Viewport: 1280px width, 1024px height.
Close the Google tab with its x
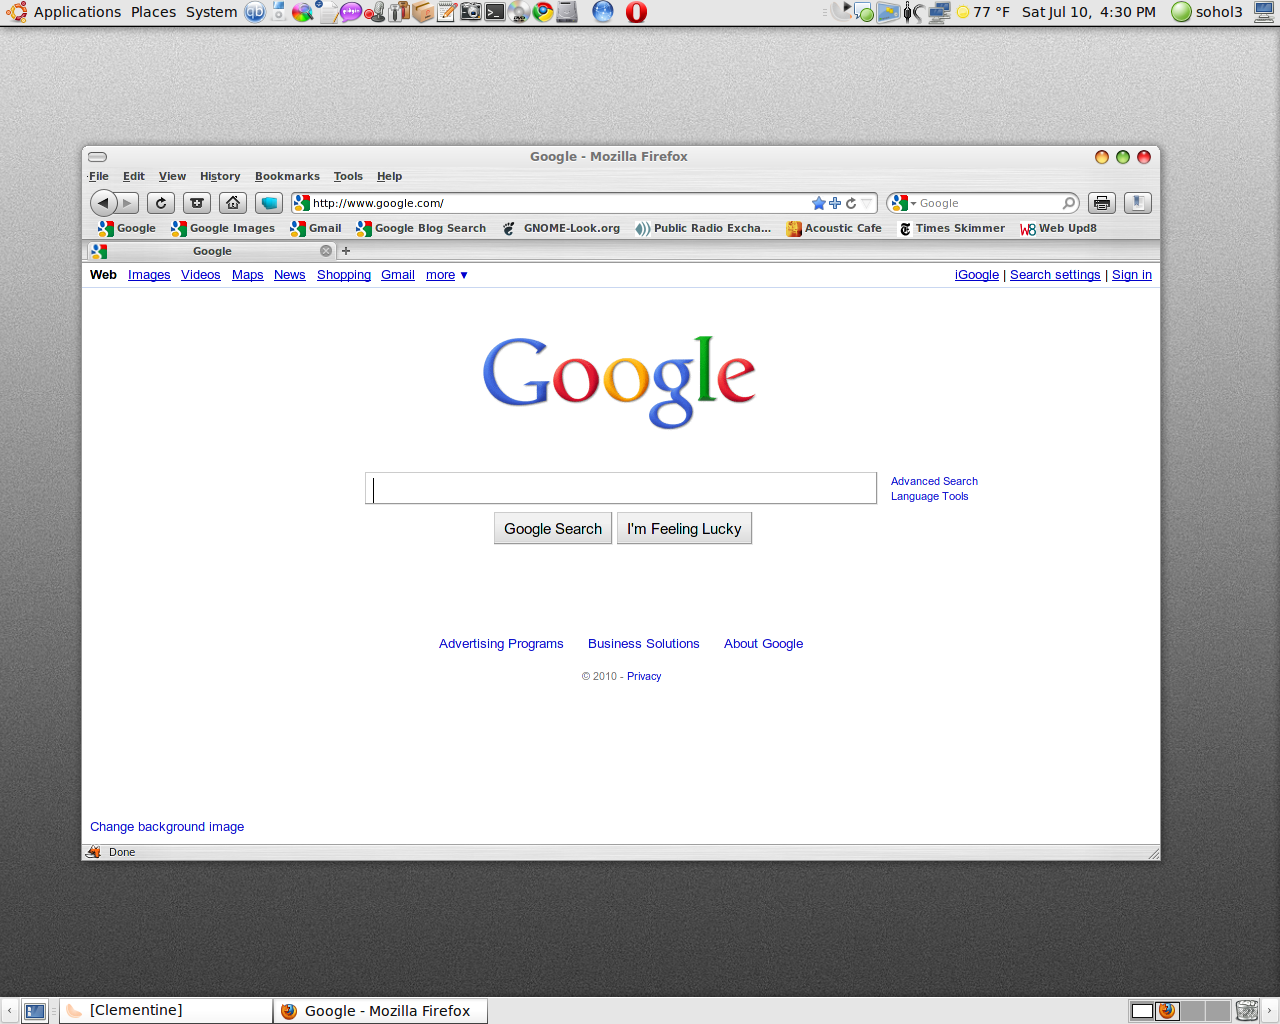(326, 251)
